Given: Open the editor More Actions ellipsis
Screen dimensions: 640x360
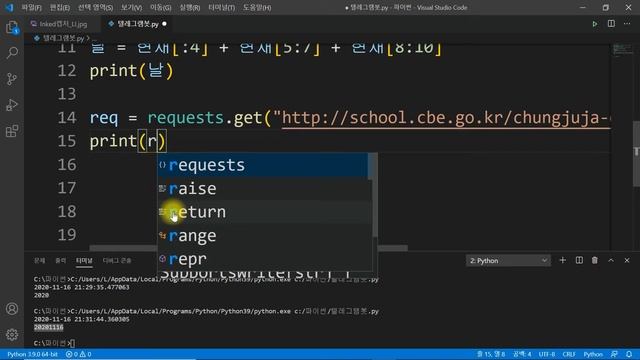Looking at the screenshot, I should pyautogui.click(x=627, y=24).
